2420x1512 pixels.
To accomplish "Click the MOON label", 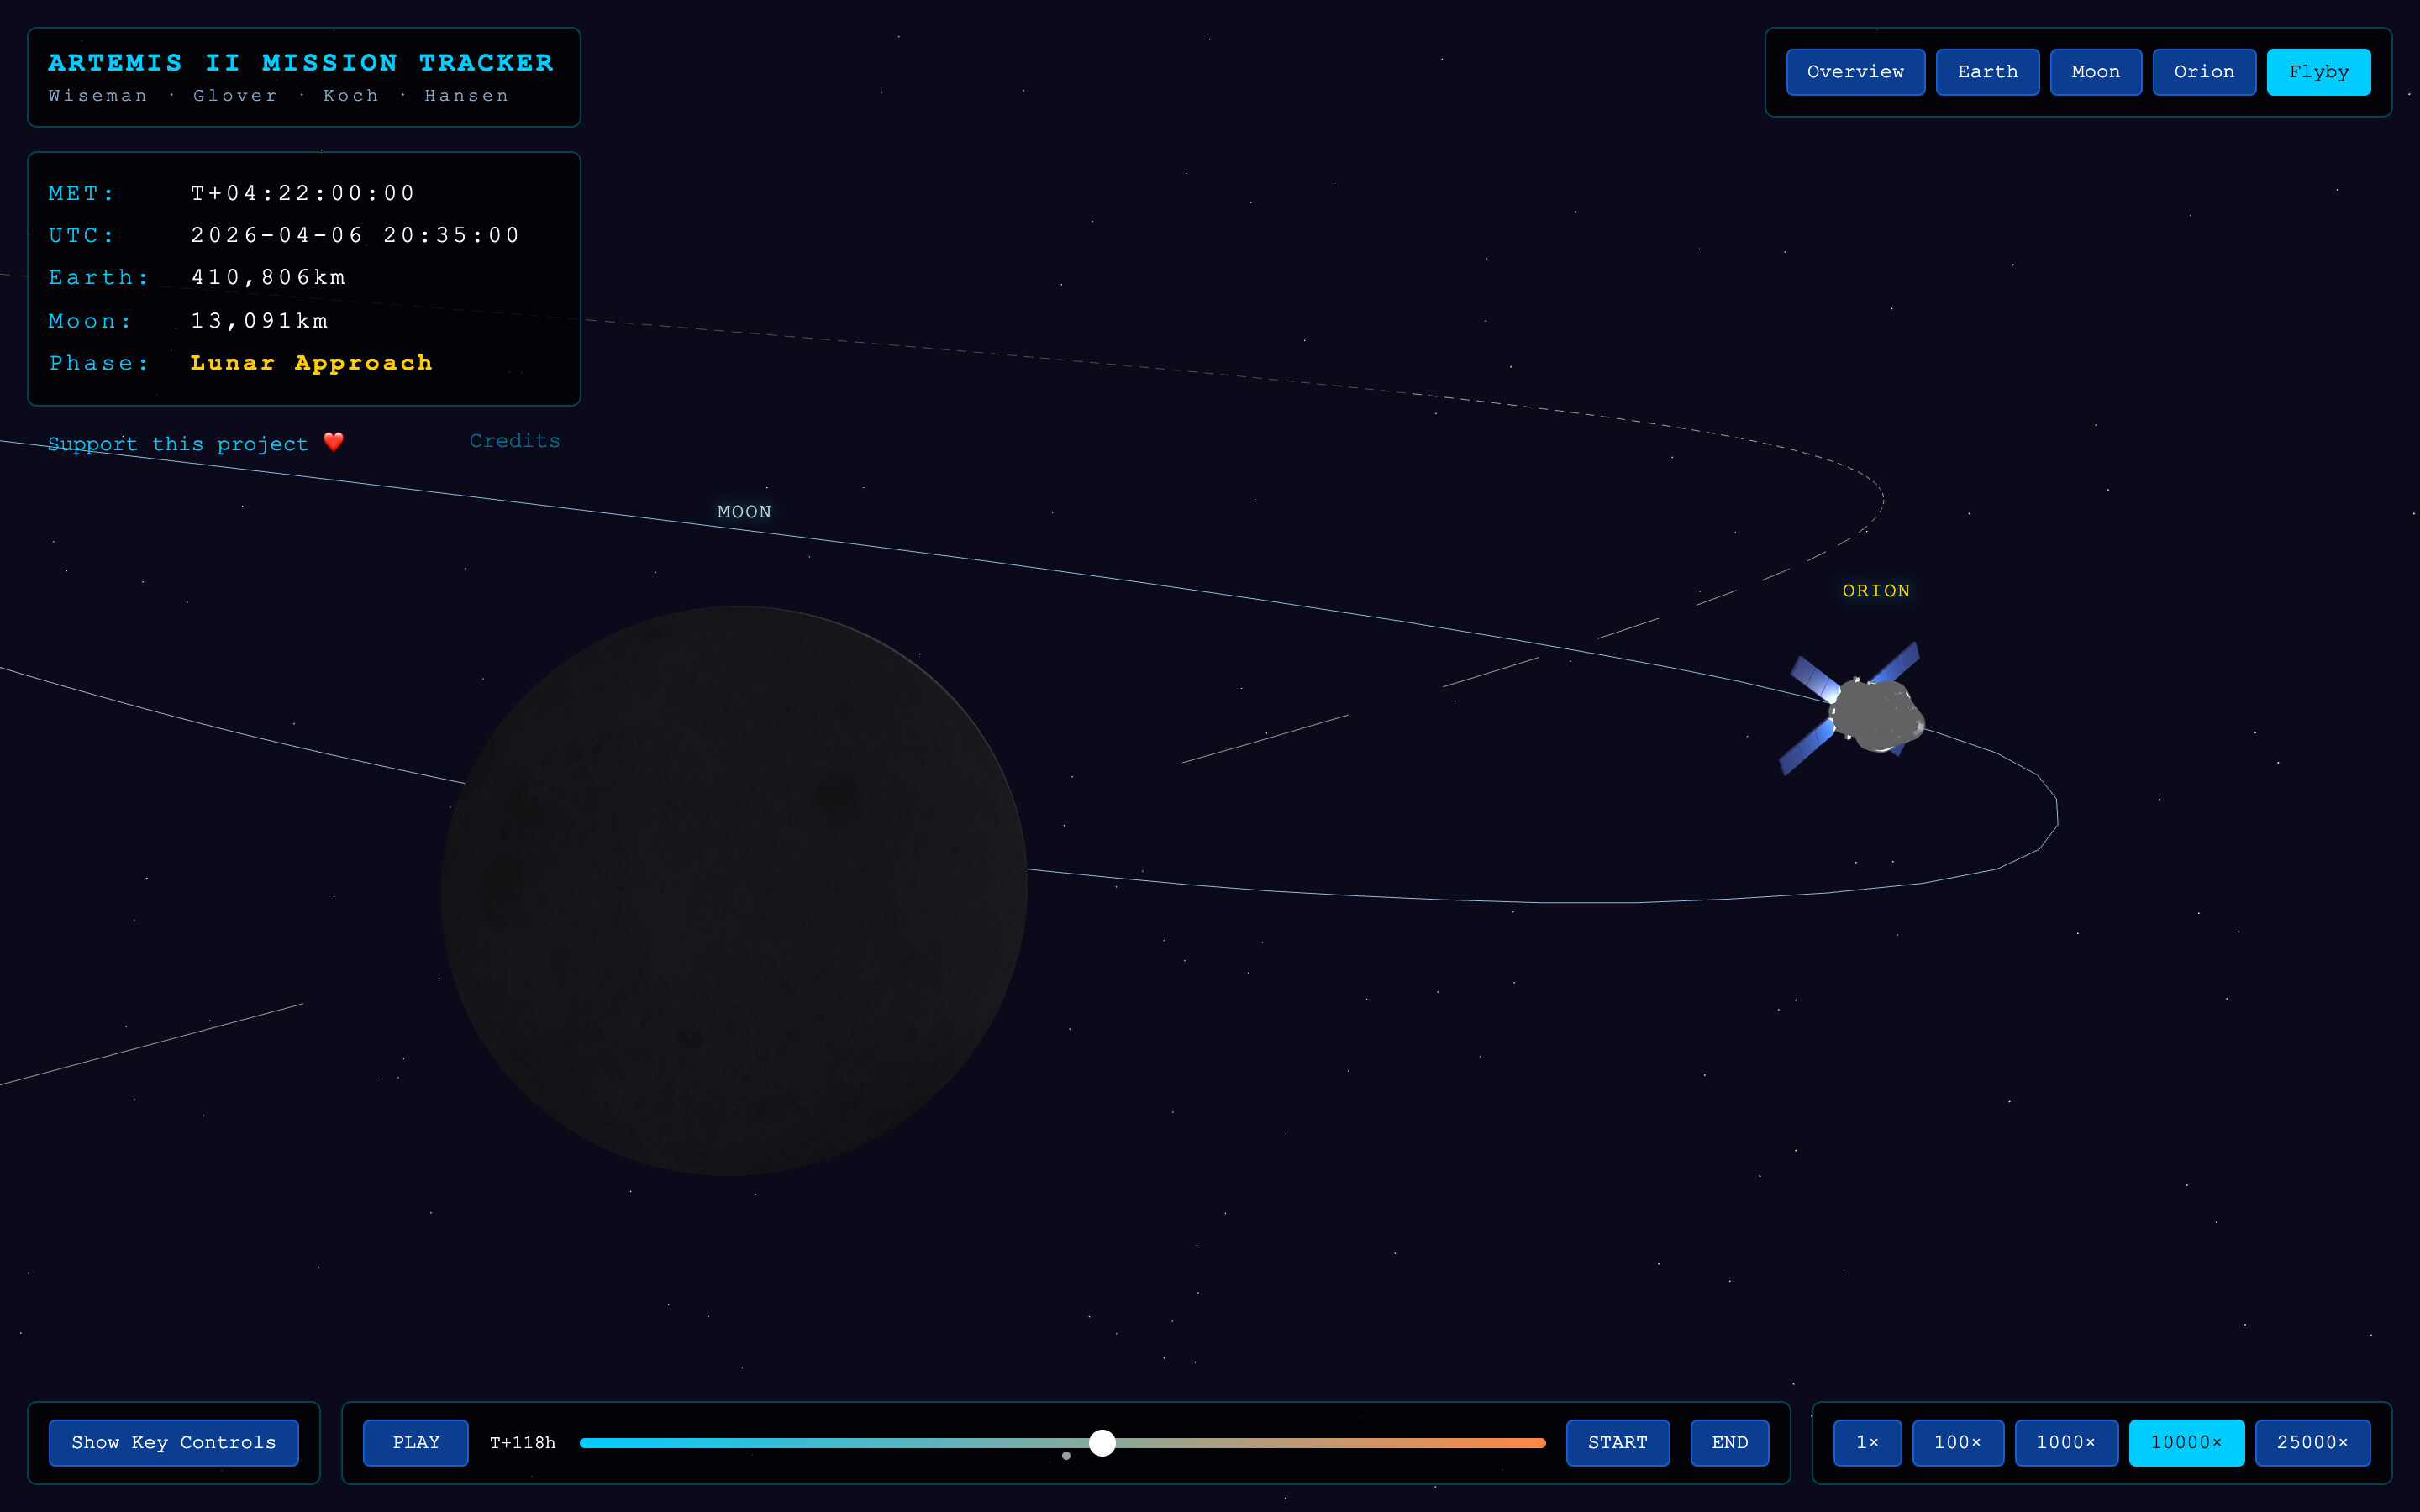I will point(744,512).
